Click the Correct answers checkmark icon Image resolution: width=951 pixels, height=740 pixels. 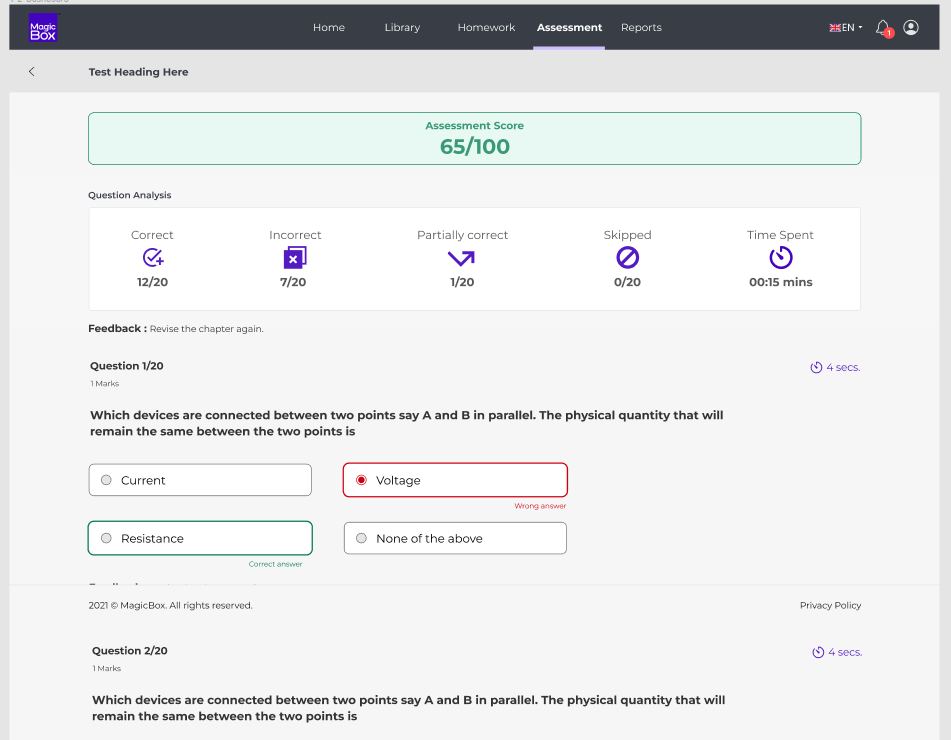152,257
